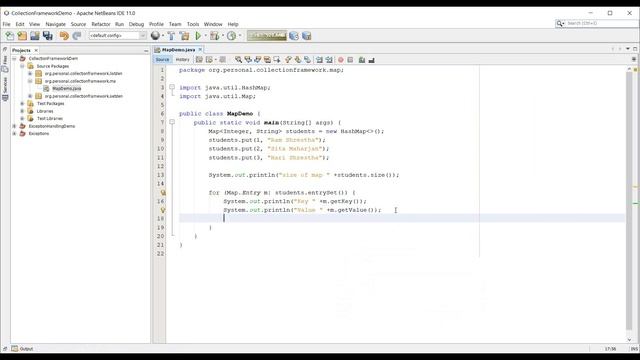Click the Undo toolbar icon
The height and width of the screenshot is (360, 640).
click(64, 36)
